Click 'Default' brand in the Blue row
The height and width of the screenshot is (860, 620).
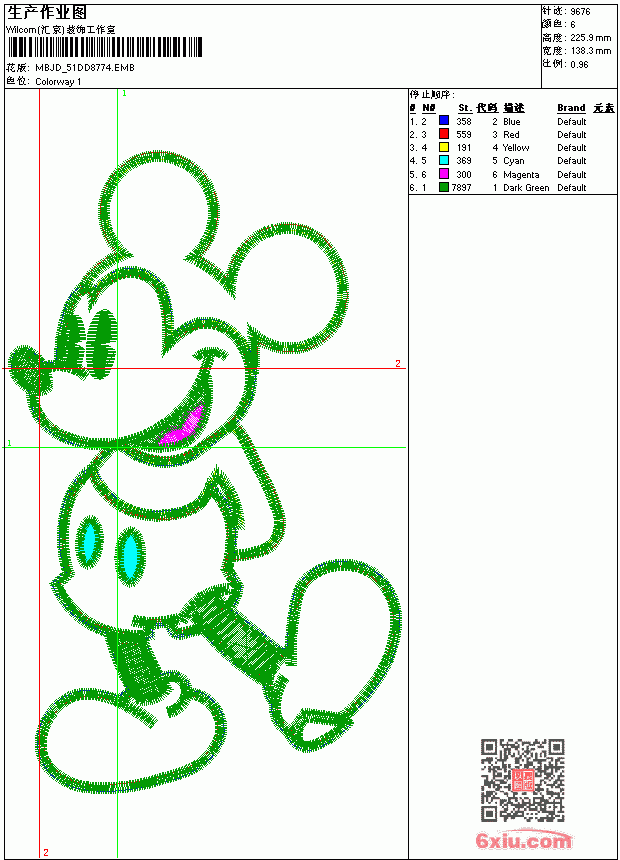tap(571, 122)
